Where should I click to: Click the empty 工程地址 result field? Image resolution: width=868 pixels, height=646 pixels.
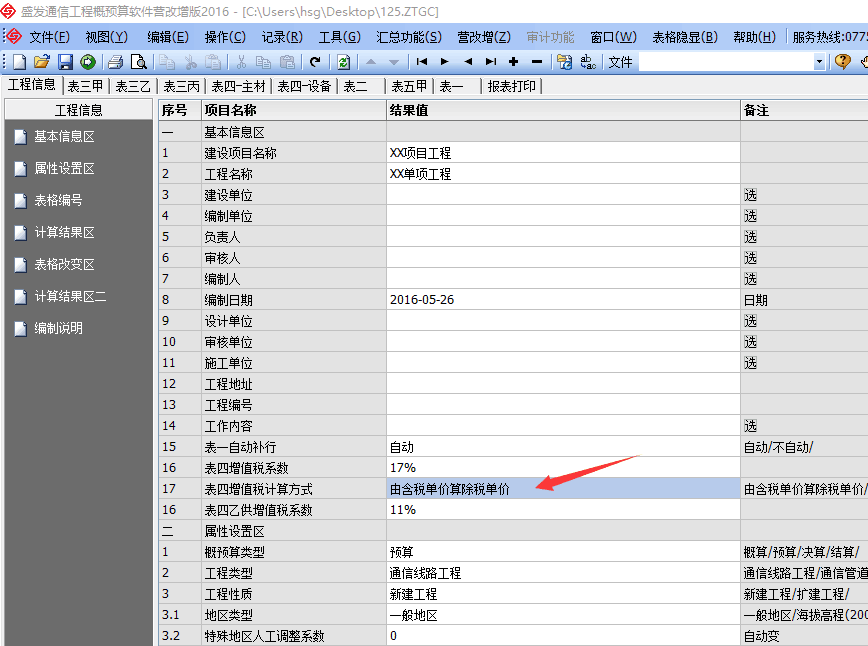pos(563,384)
